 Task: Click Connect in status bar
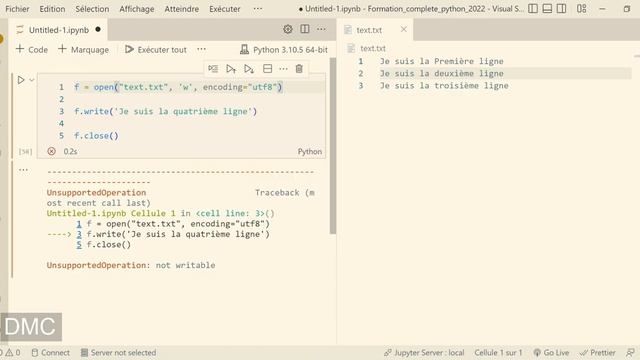[51, 353]
